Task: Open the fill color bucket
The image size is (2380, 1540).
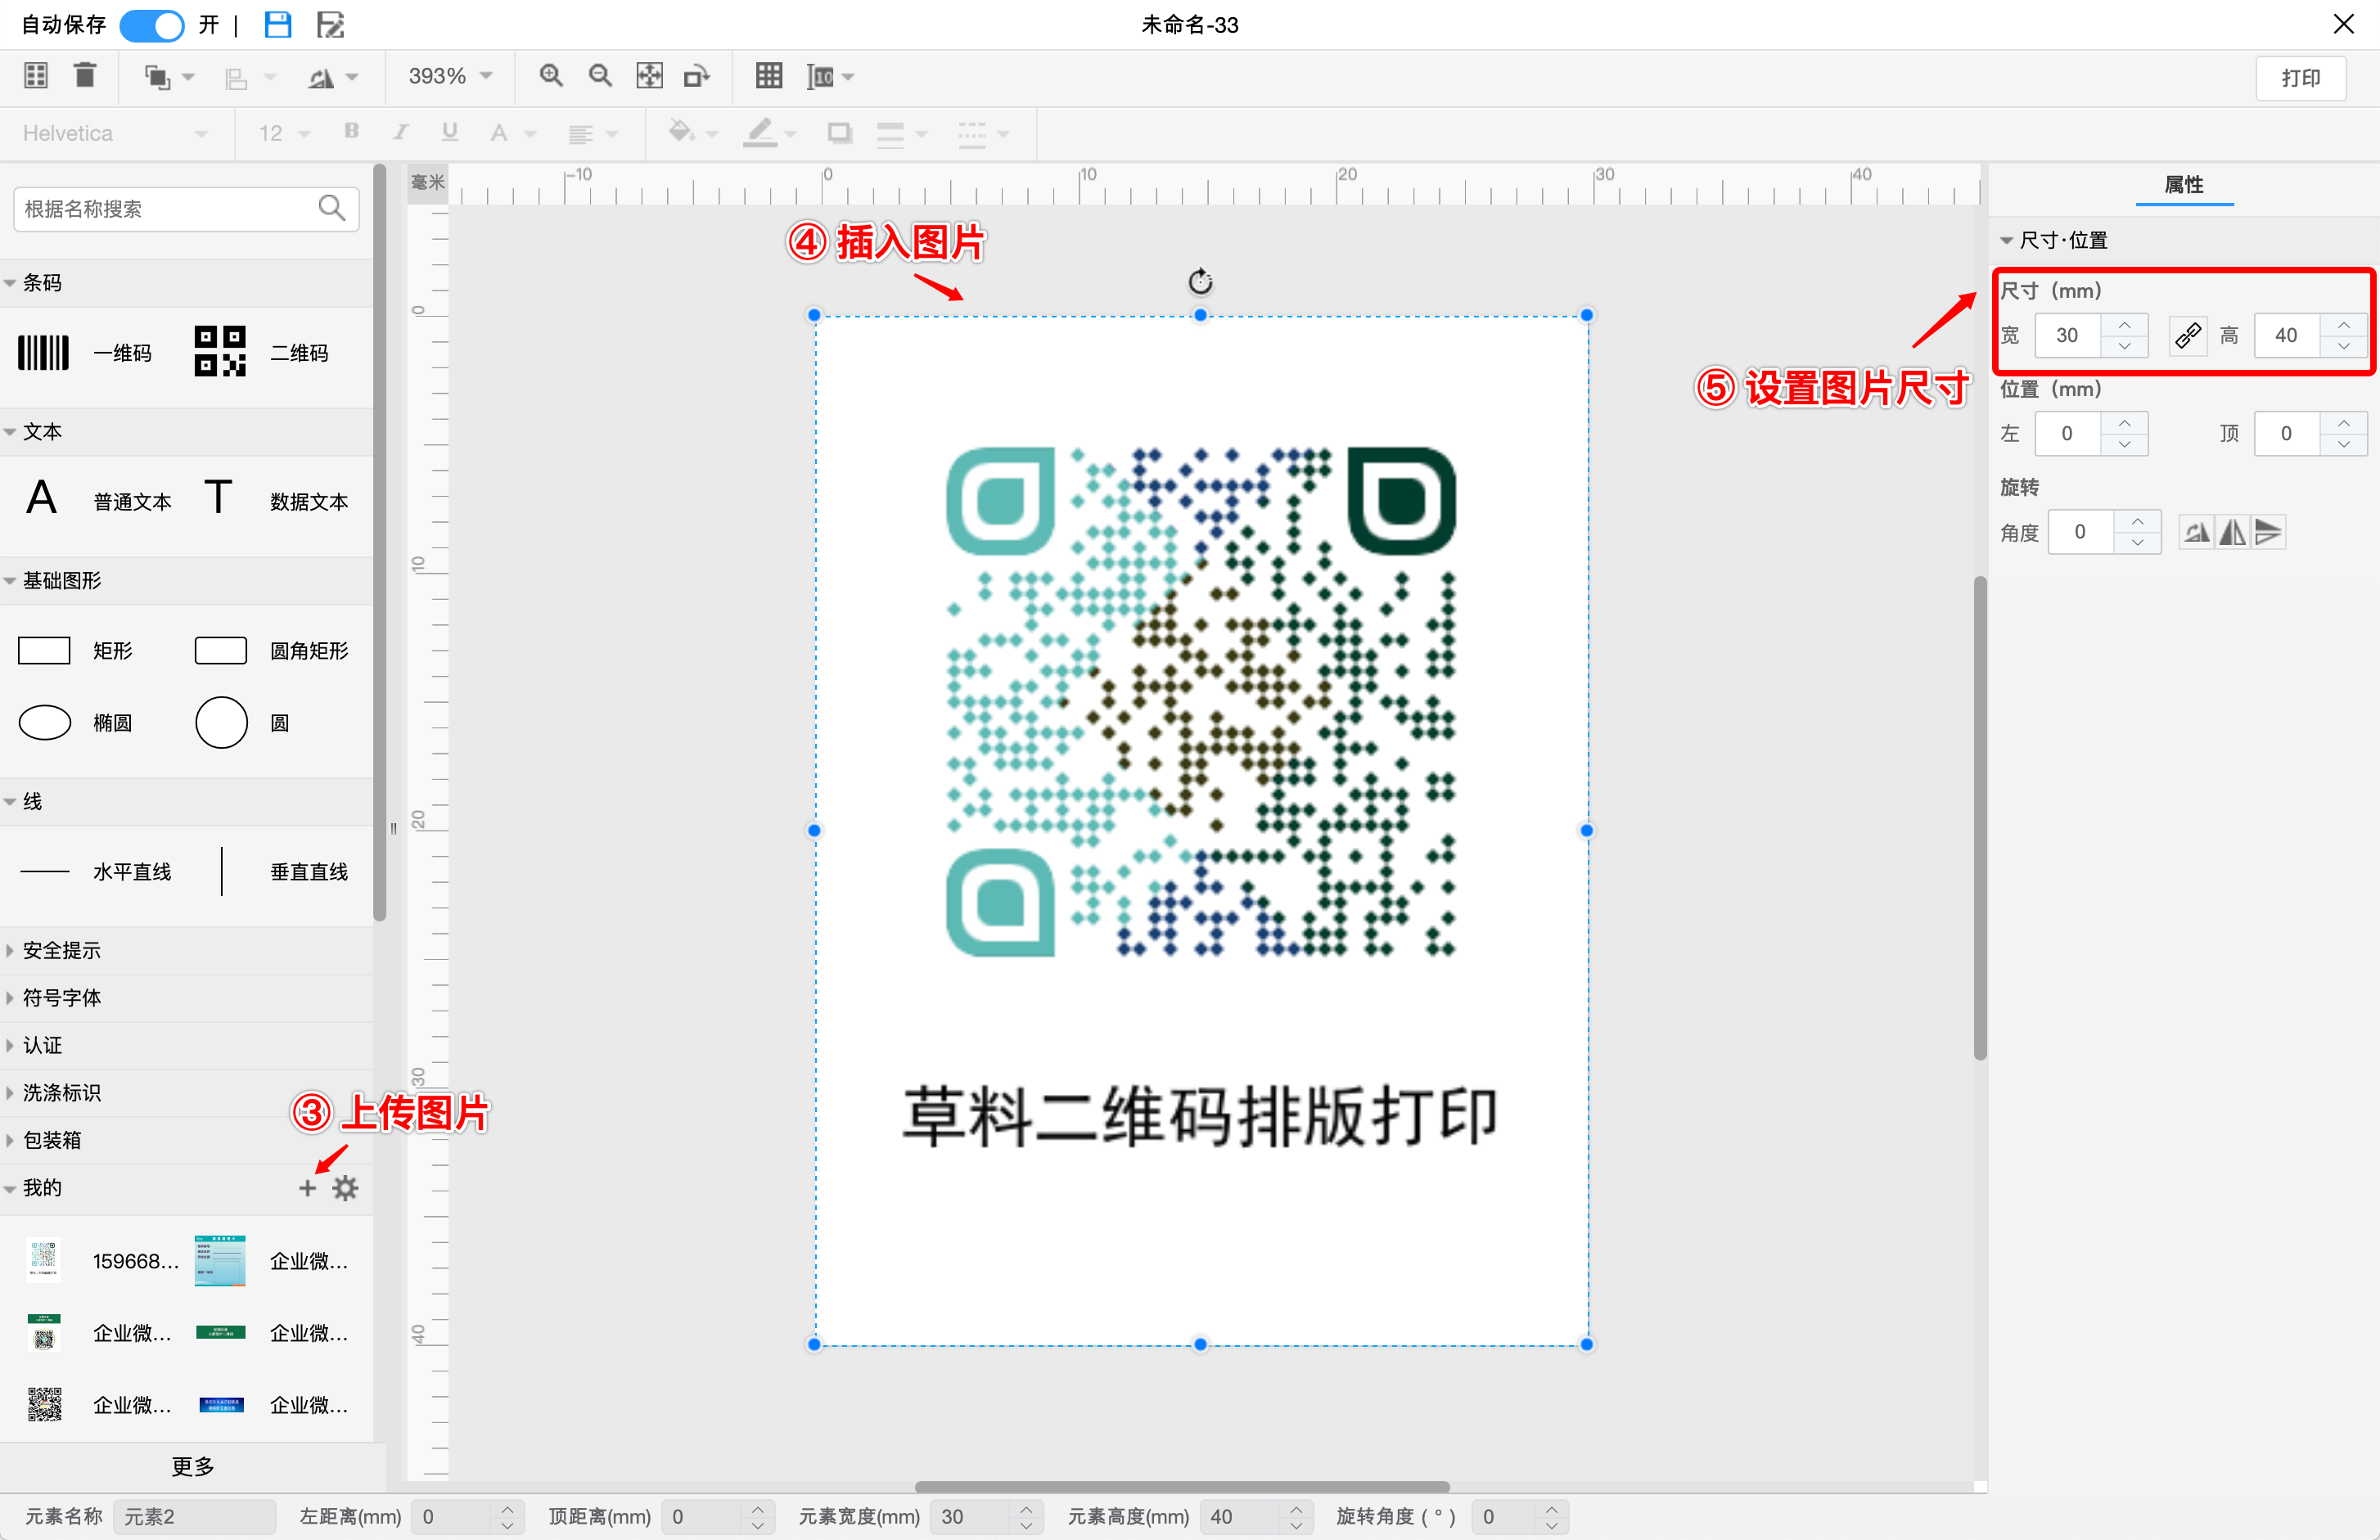Action: click(693, 132)
